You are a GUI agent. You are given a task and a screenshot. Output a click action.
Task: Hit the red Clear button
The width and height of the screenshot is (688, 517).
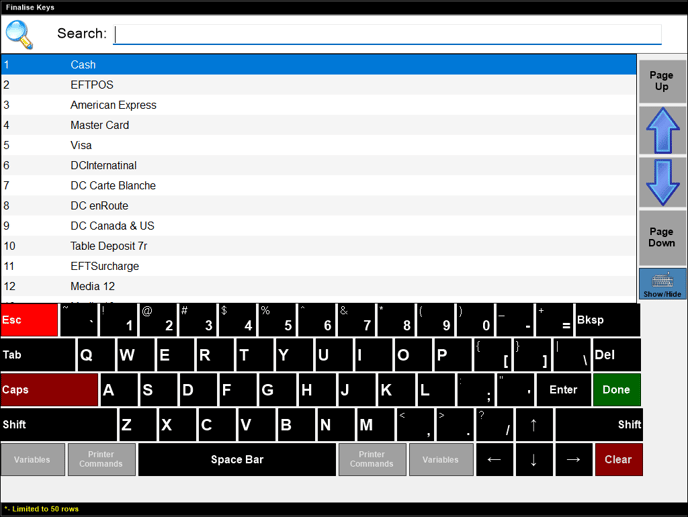[x=618, y=460]
